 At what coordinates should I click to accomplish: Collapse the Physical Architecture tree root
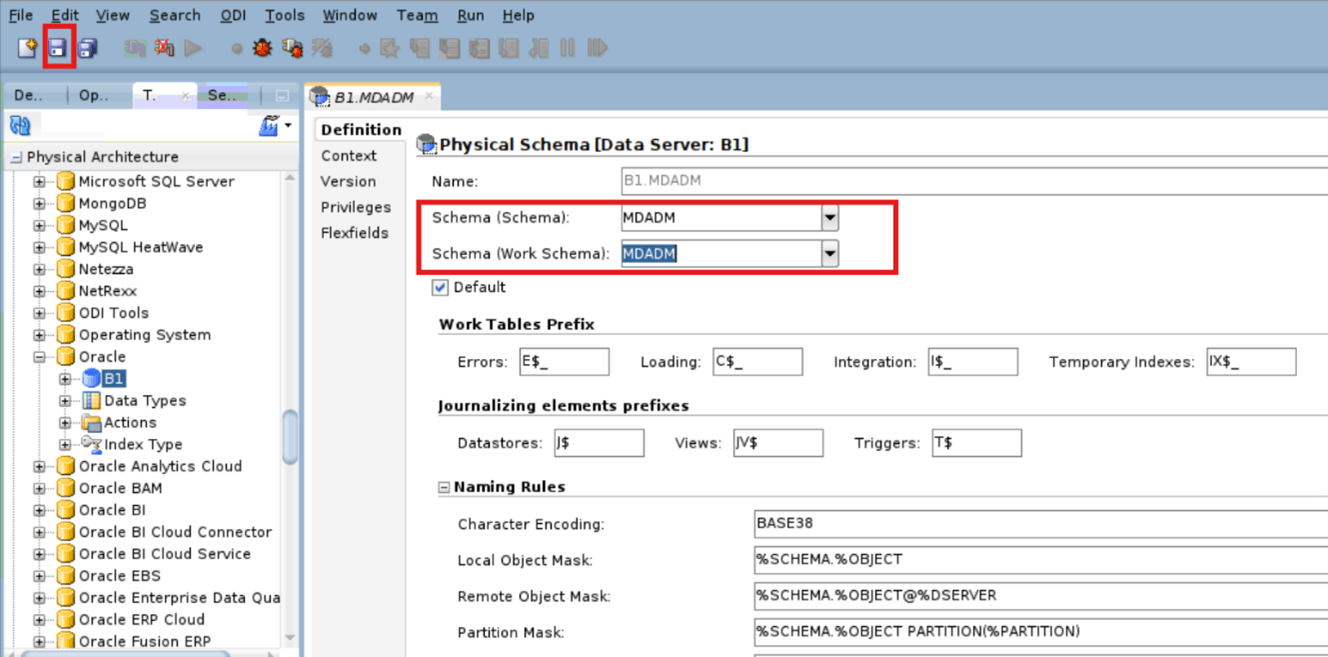pos(16,157)
